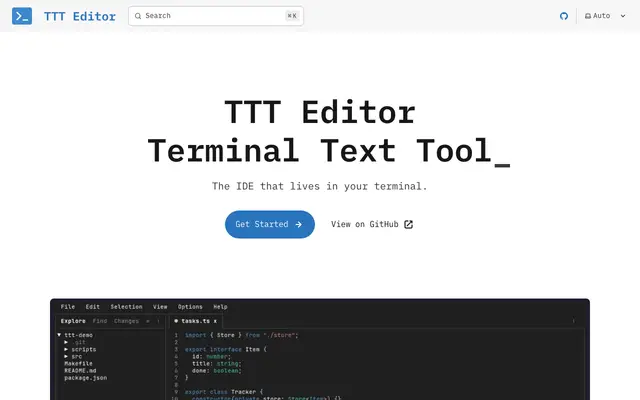Screen dimensions: 640x400
Task: Click the 'title: string;' code line
Action: pyautogui.click(x=217, y=363)
